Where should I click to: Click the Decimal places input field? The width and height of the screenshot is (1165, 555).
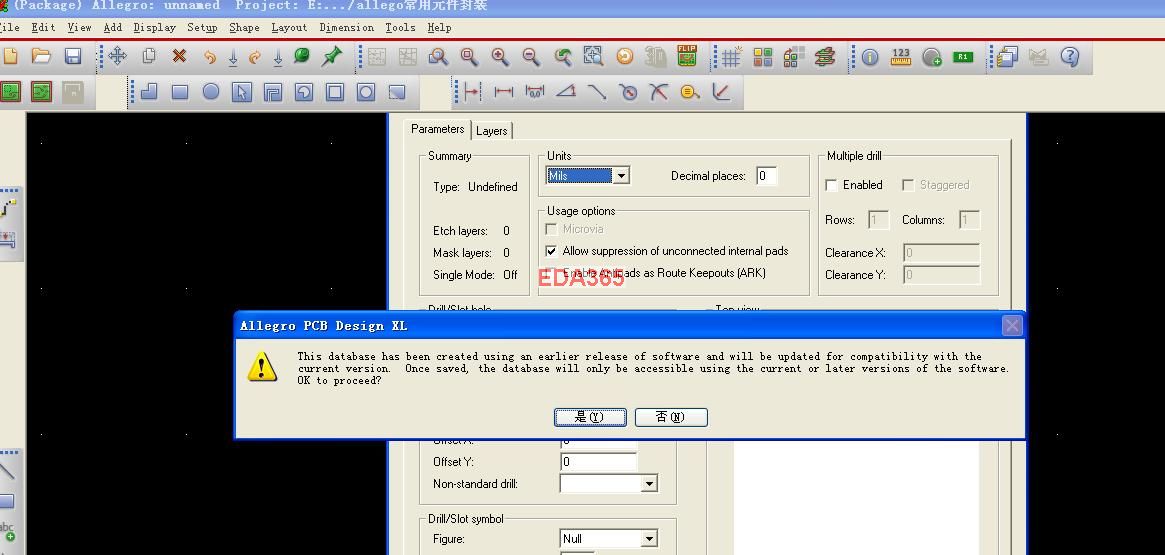(x=767, y=176)
